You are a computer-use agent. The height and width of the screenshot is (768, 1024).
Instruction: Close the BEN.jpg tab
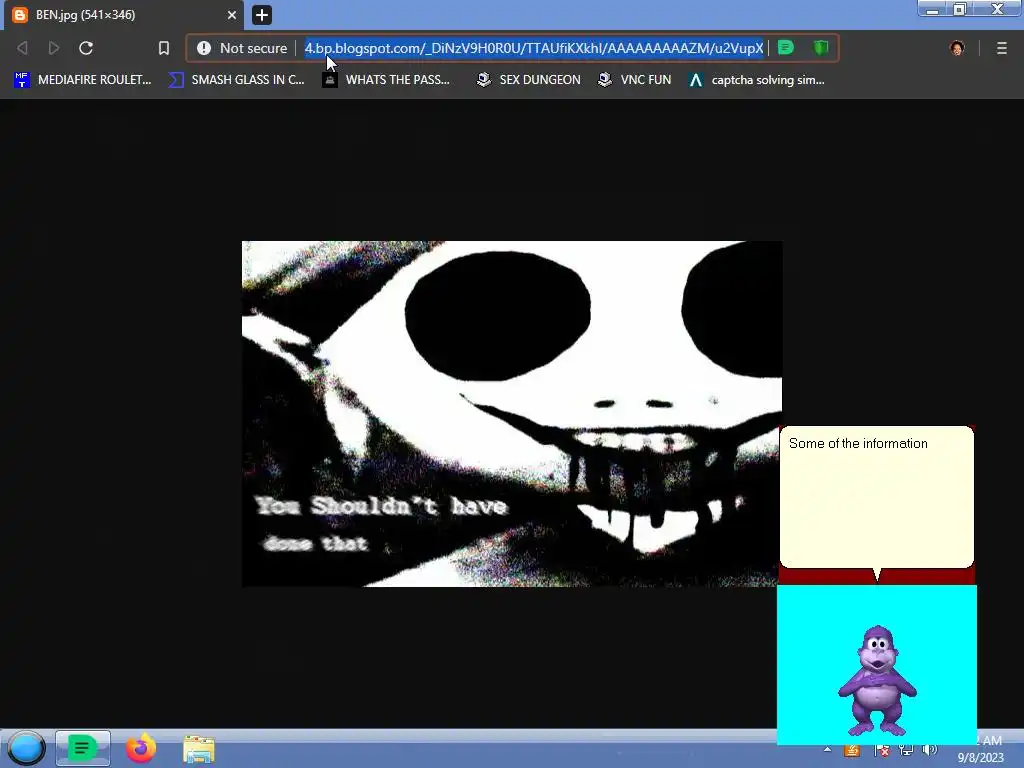point(231,14)
